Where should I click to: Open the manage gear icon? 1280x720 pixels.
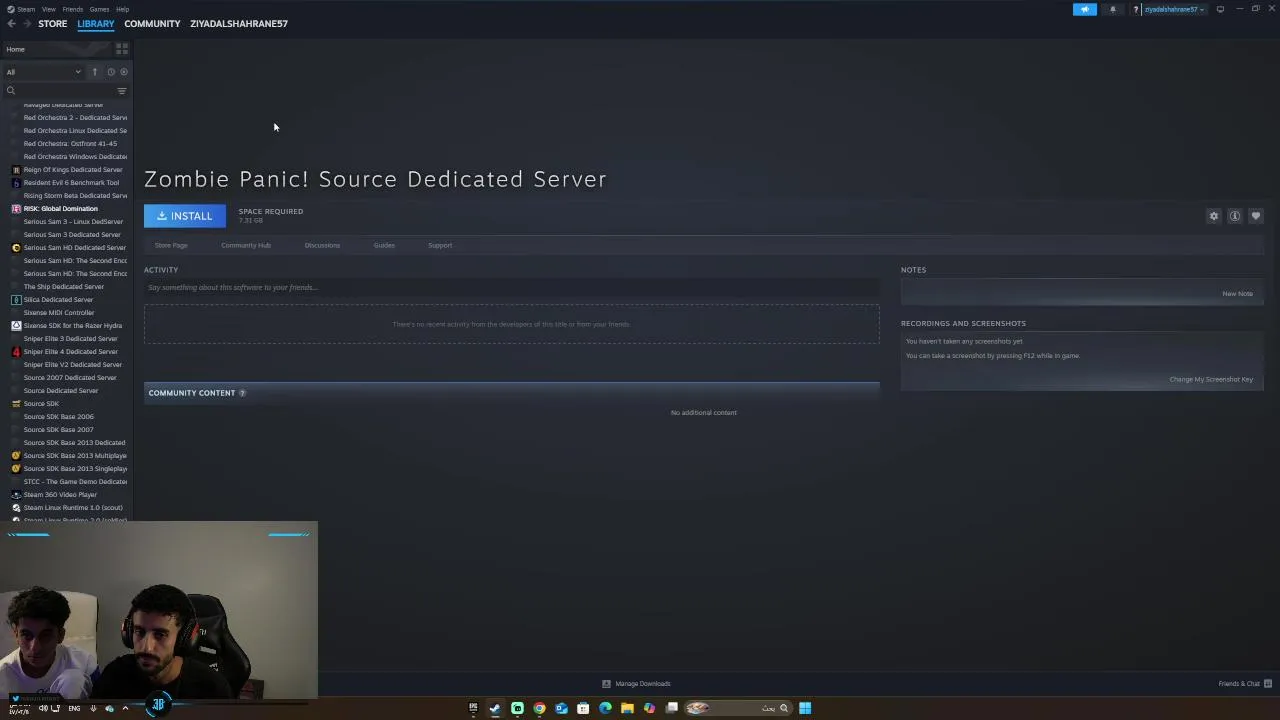click(1214, 216)
